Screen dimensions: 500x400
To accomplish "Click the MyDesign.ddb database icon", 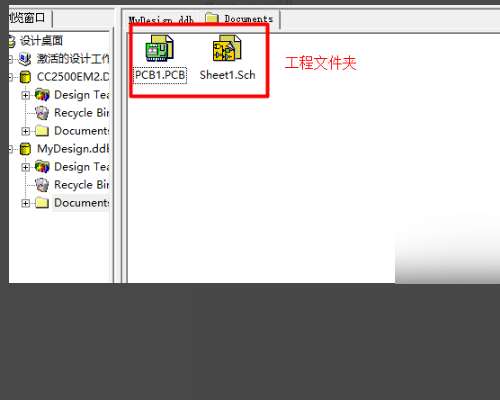I will coord(25,149).
